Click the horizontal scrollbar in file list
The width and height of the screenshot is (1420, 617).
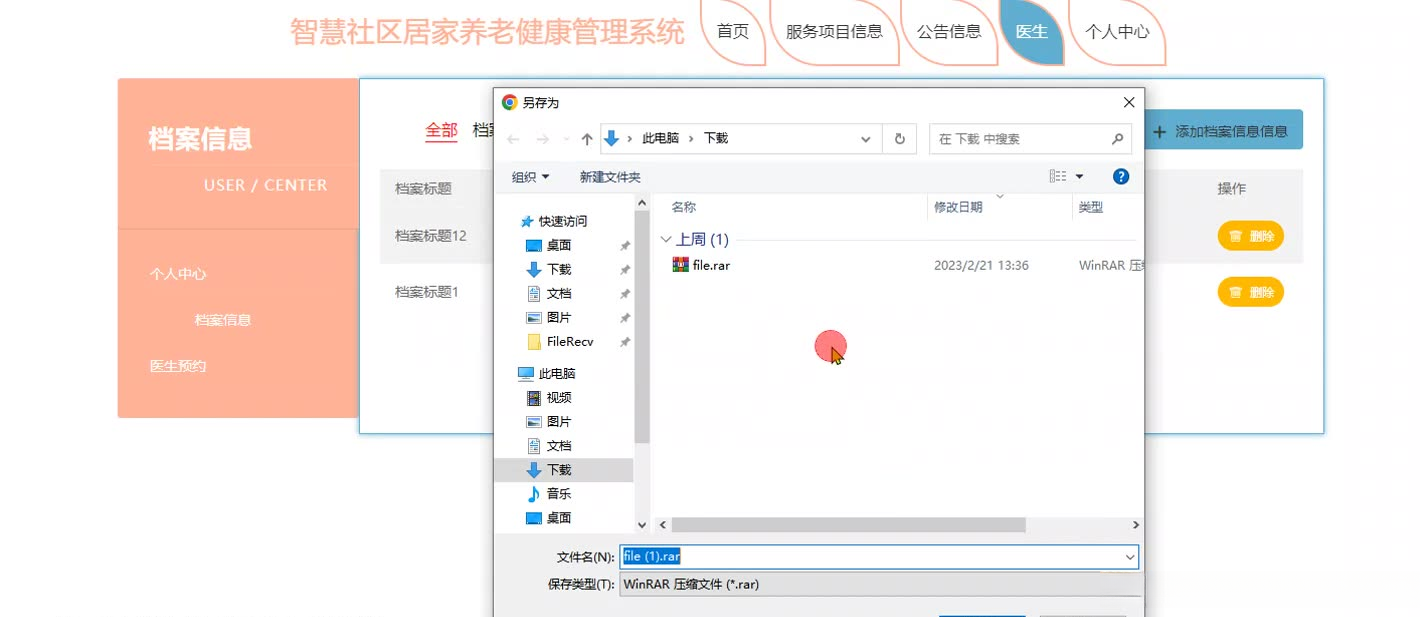pos(848,524)
